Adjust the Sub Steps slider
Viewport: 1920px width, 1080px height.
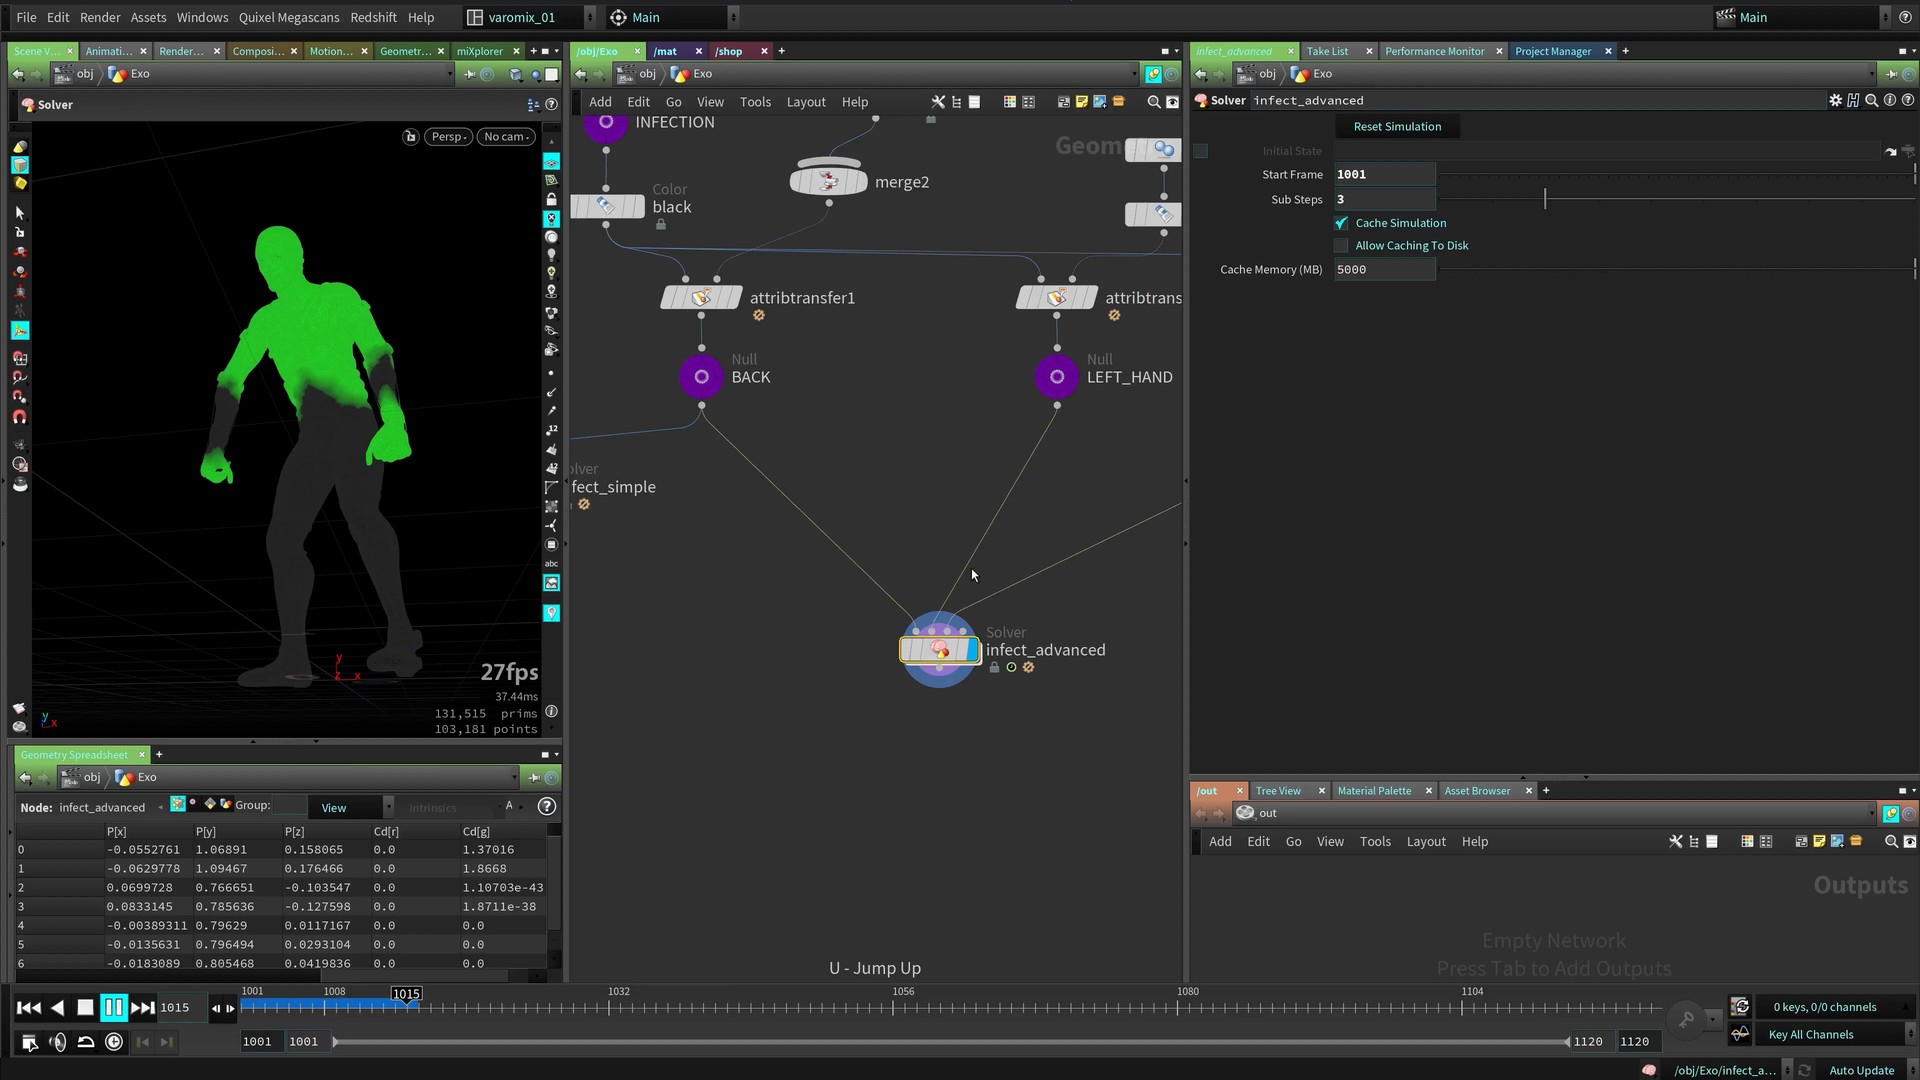click(x=1545, y=199)
